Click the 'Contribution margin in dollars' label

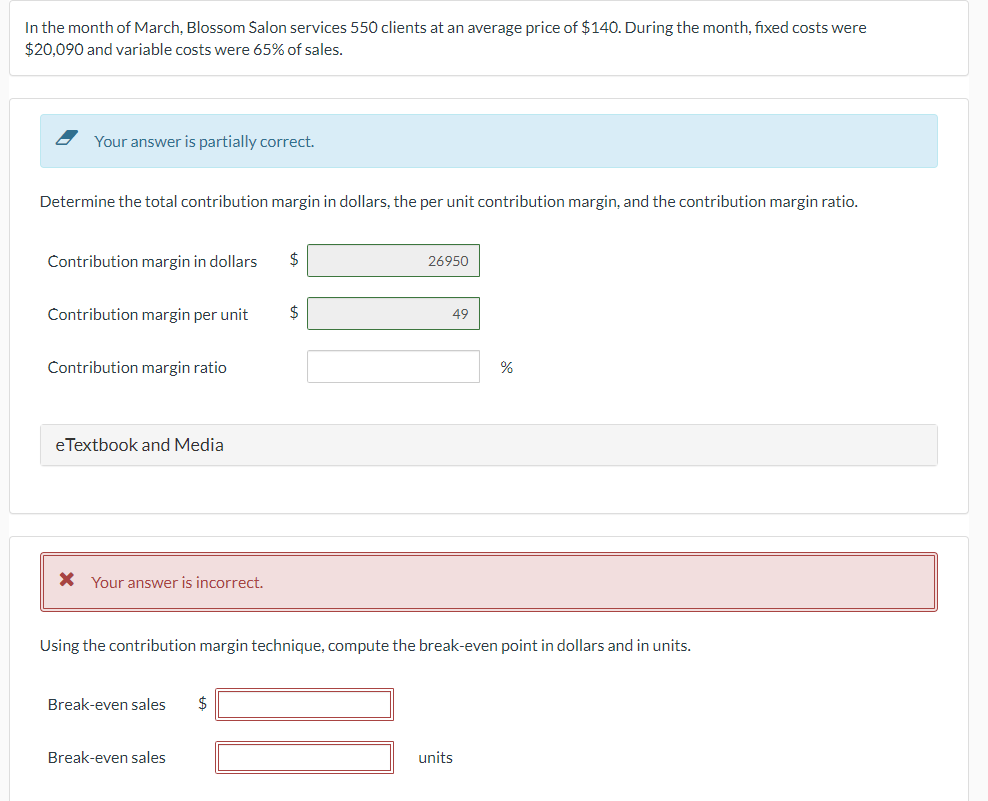point(152,262)
